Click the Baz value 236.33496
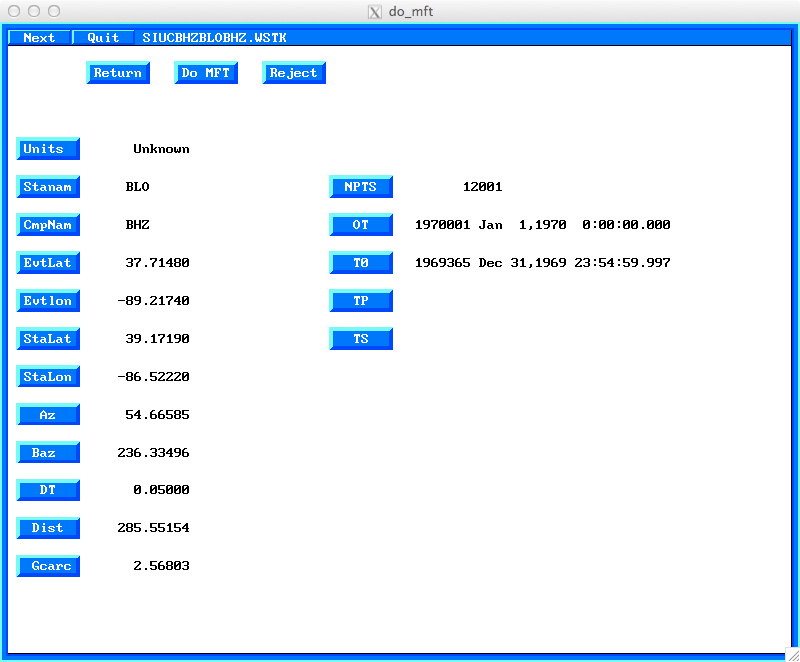800x662 pixels. tap(153, 452)
